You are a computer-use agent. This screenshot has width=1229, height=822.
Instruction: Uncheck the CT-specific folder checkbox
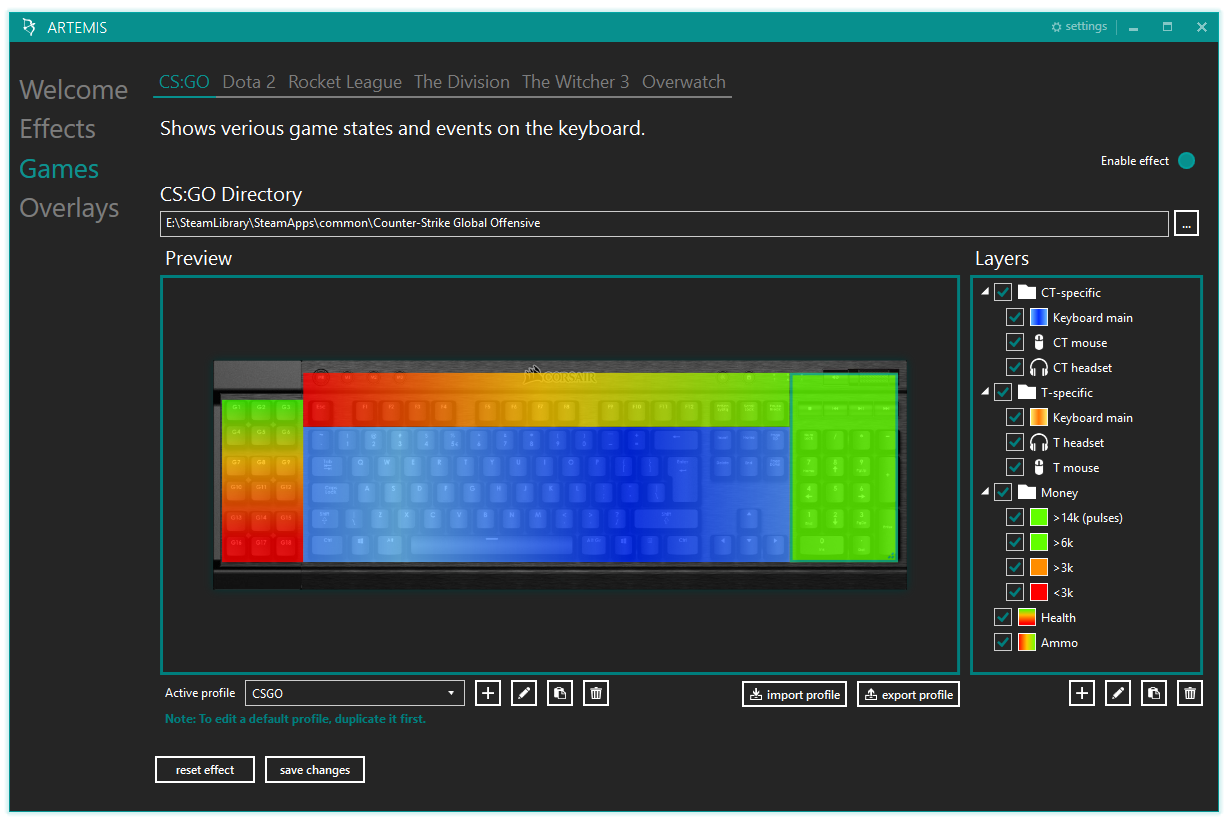point(1003,292)
